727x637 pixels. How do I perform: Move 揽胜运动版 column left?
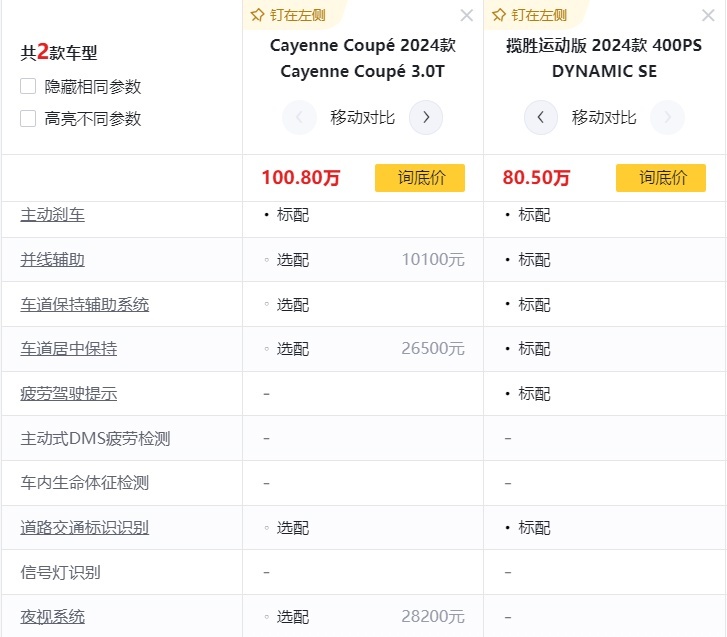click(x=541, y=117)
